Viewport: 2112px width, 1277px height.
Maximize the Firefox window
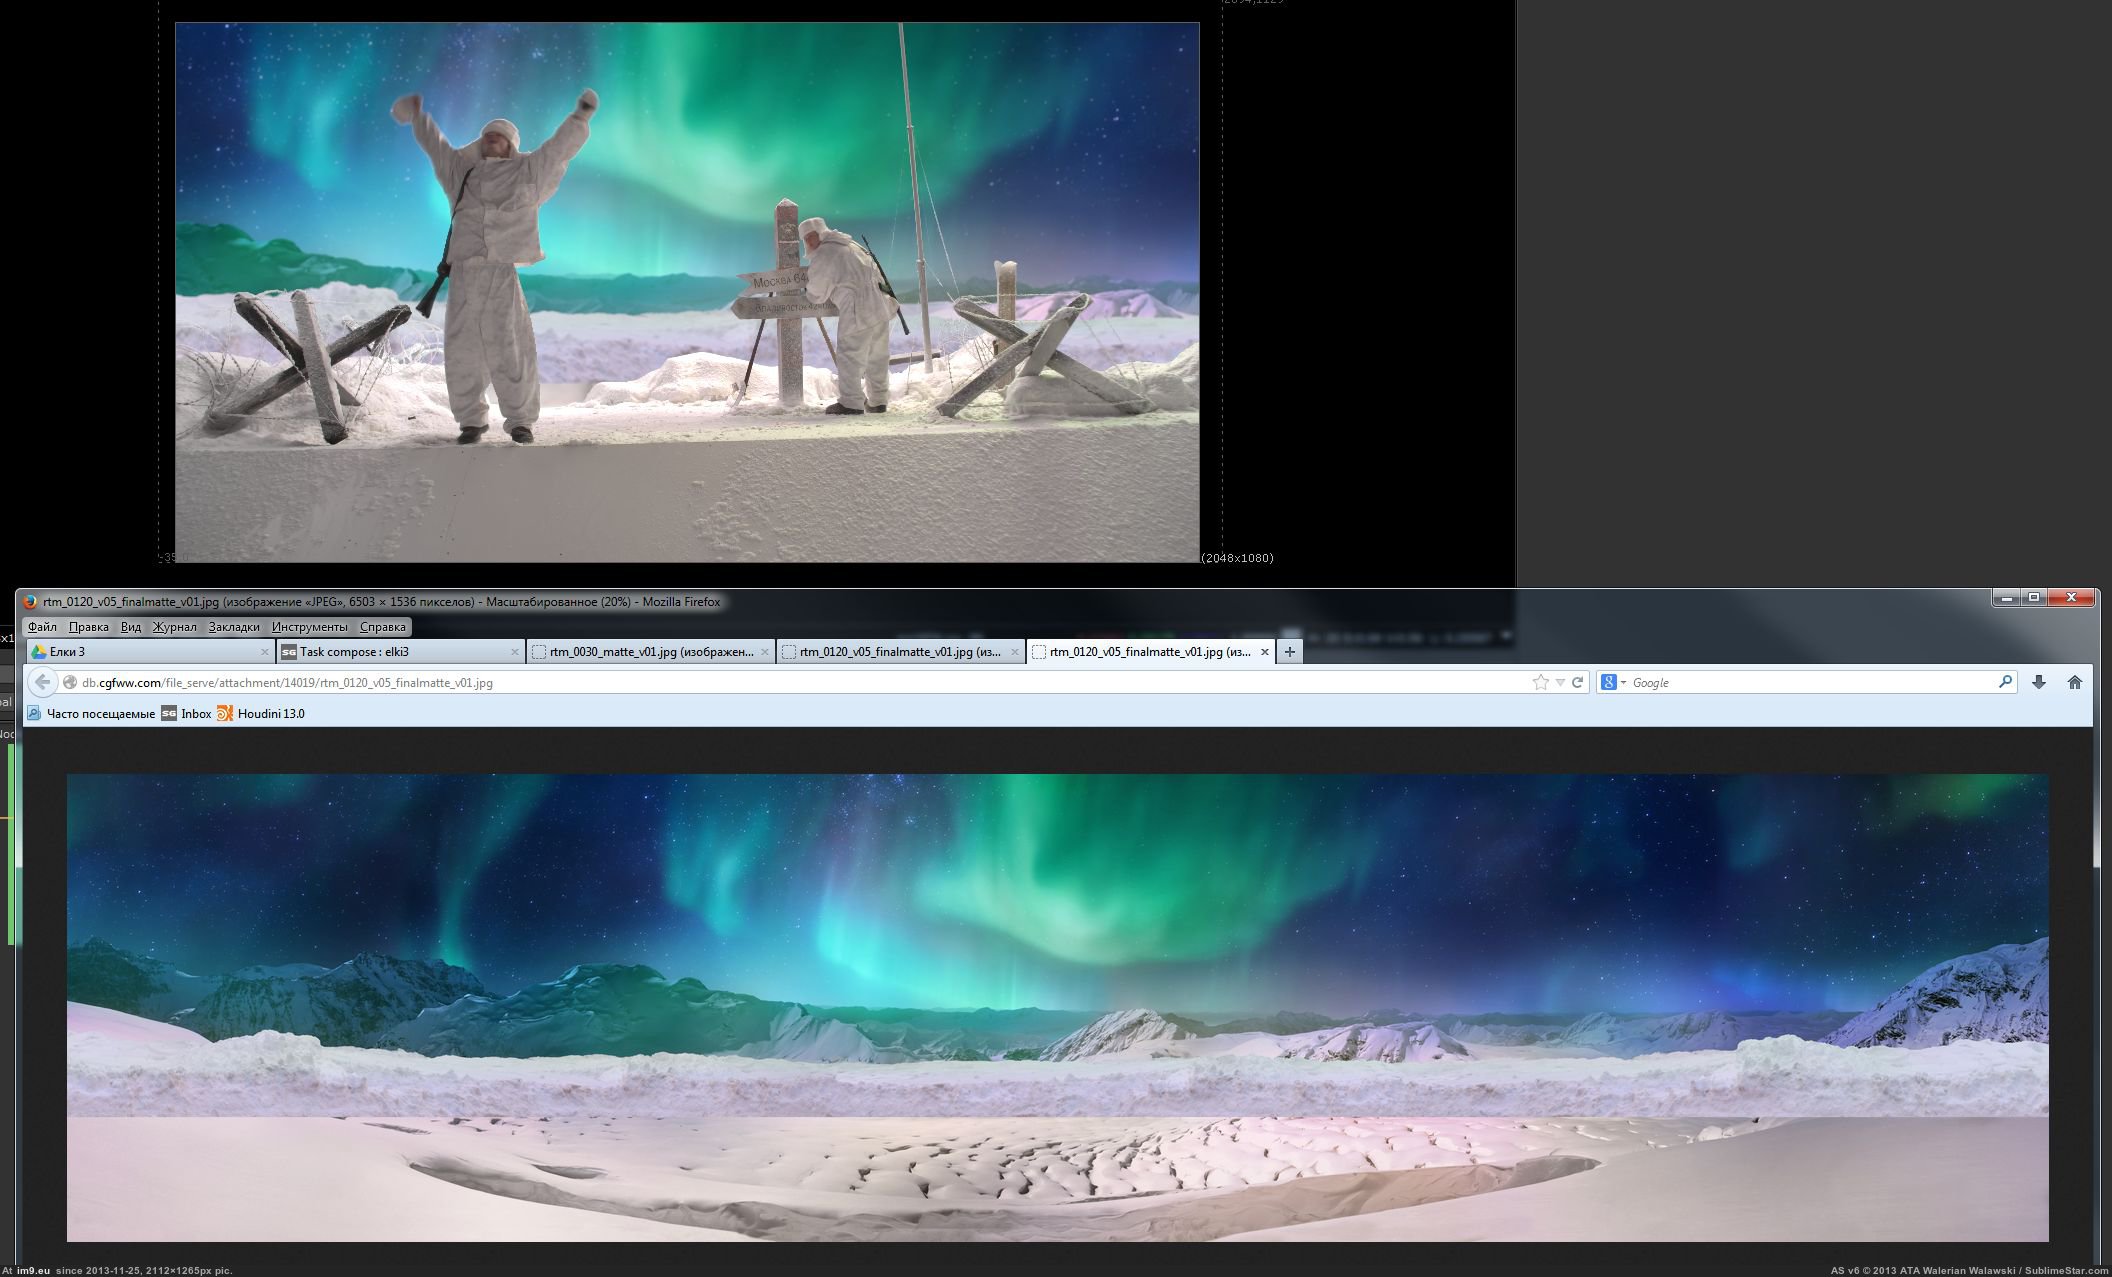[x=2033, y=598]
